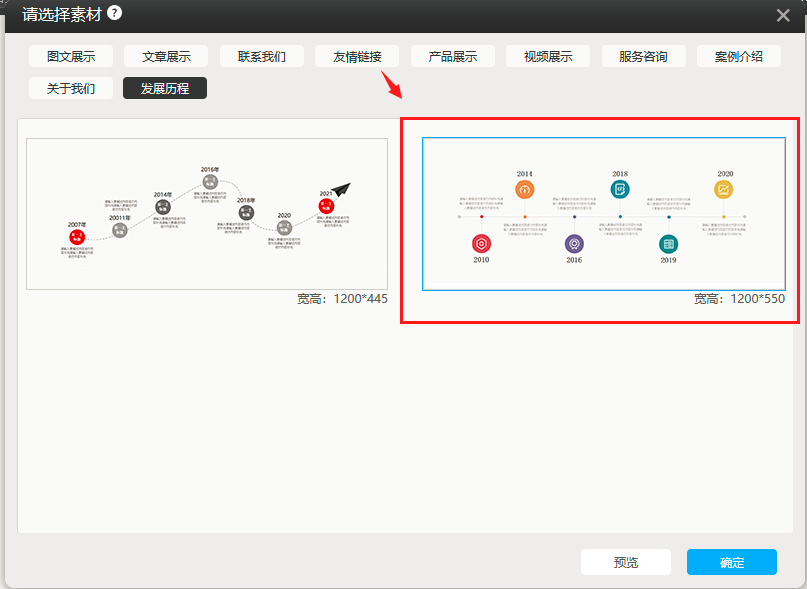The height and width of the screenshot is (589, 807).
Task: Click the paper plane icon in left template
Action: (342, 188)
